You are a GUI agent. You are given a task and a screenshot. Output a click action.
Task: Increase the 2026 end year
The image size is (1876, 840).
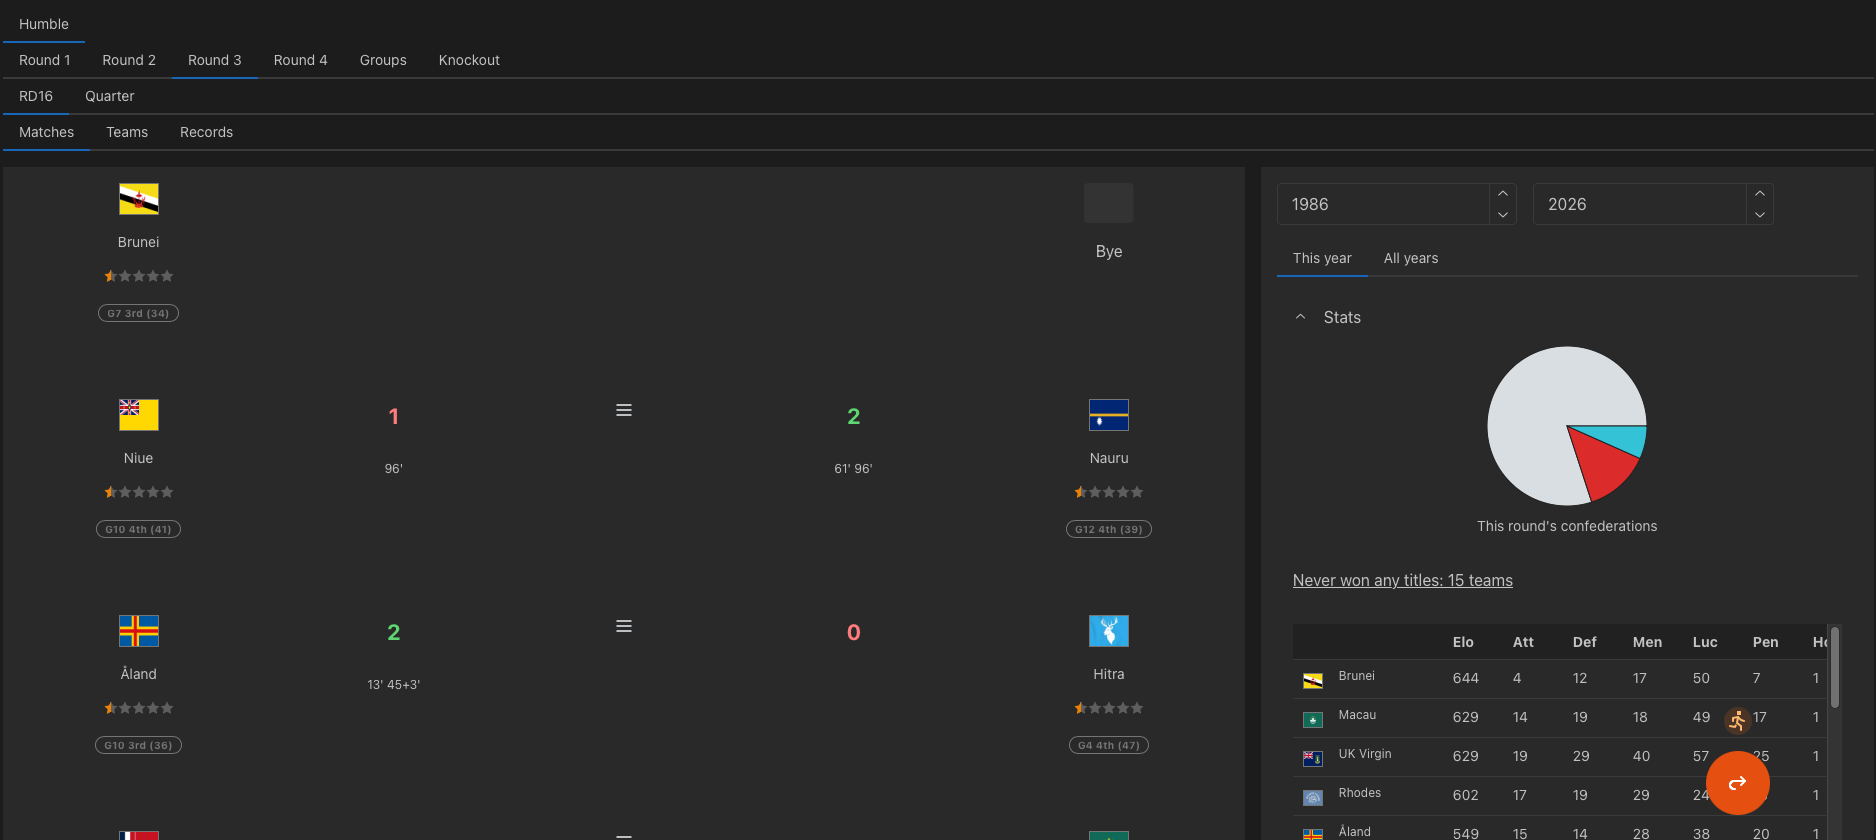pos(1759,194)
